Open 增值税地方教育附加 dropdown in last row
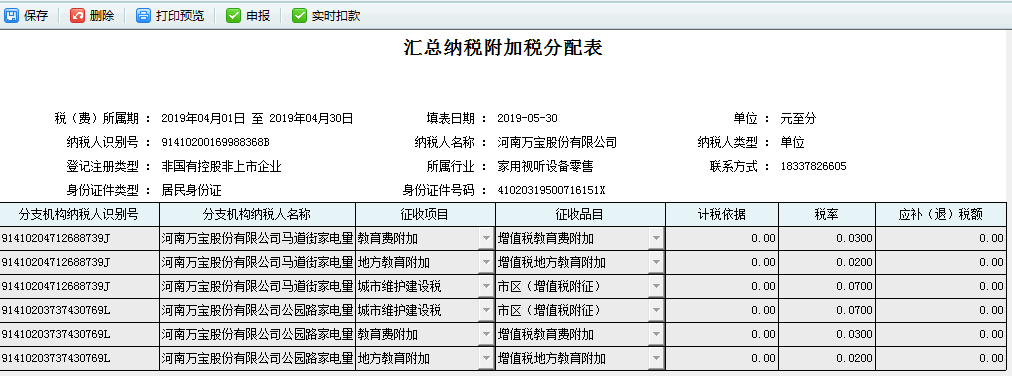This screenshot has height=376, width=1012. [x=656, y=359]
